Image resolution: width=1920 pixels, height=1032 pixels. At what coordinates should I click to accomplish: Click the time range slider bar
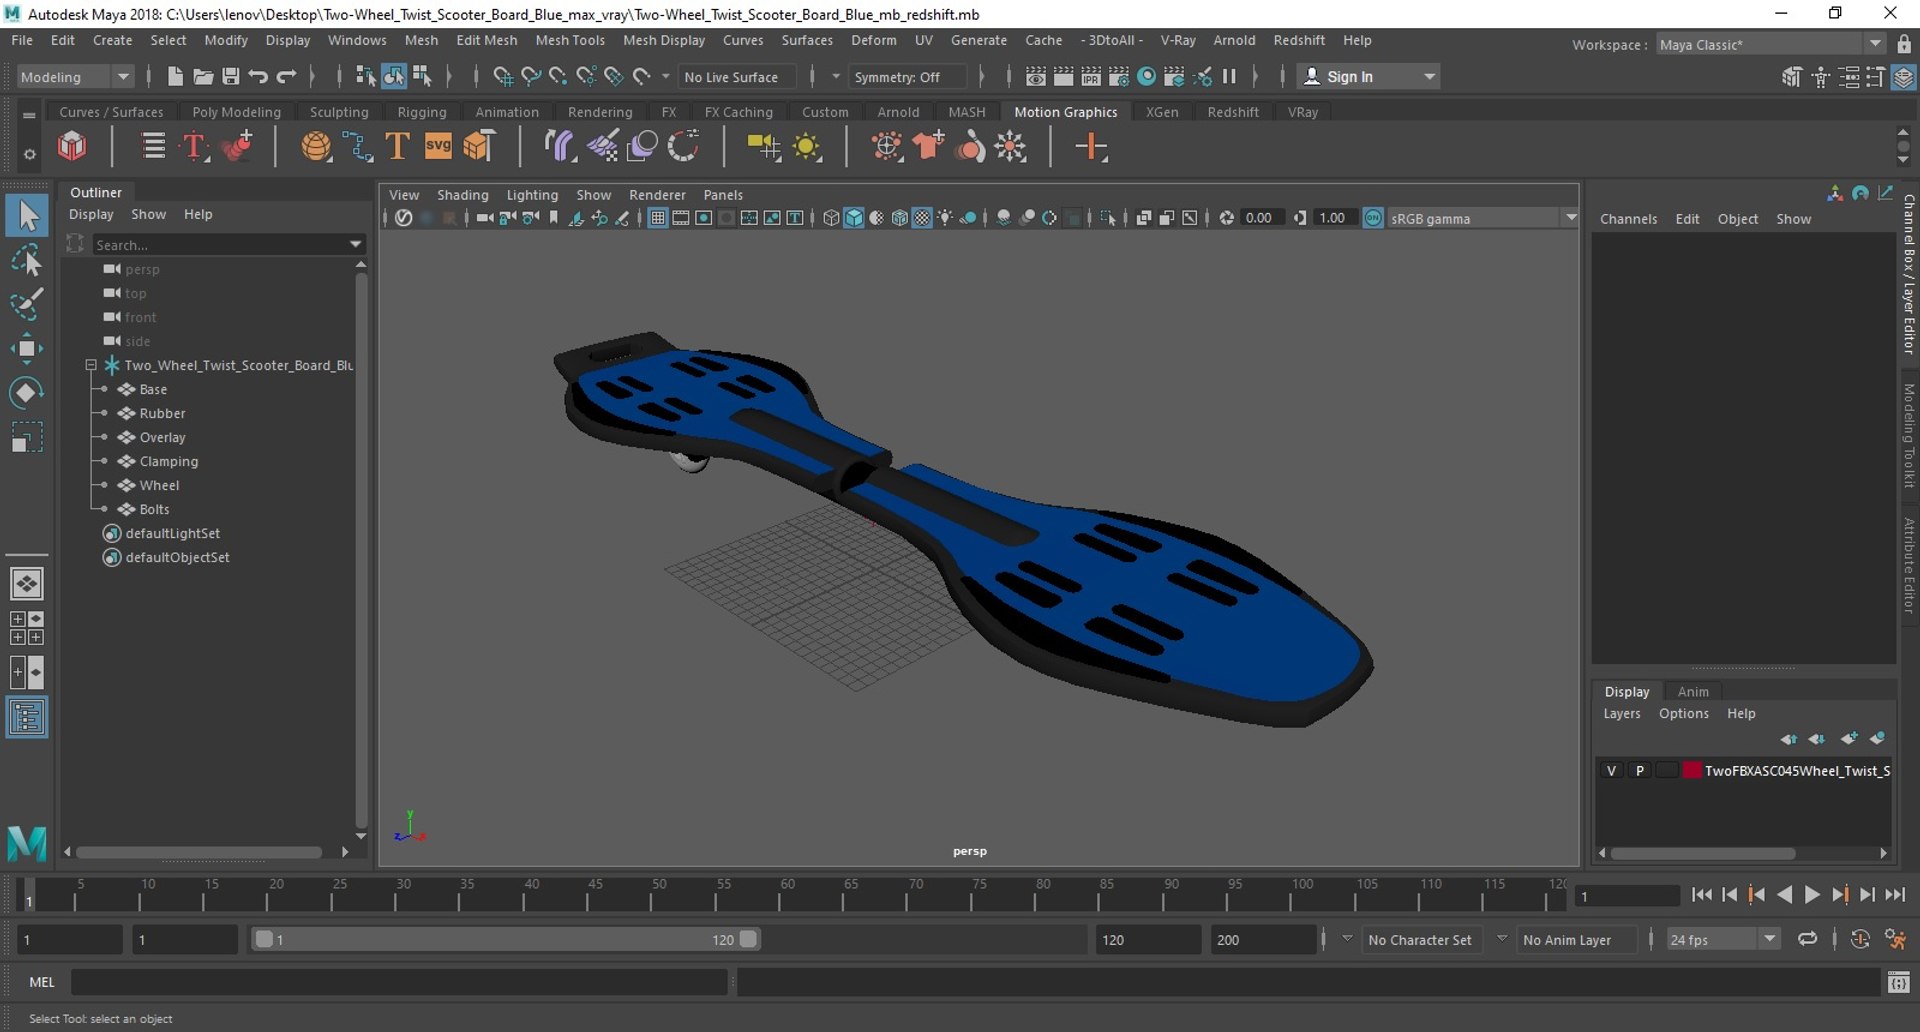(505, 939)
